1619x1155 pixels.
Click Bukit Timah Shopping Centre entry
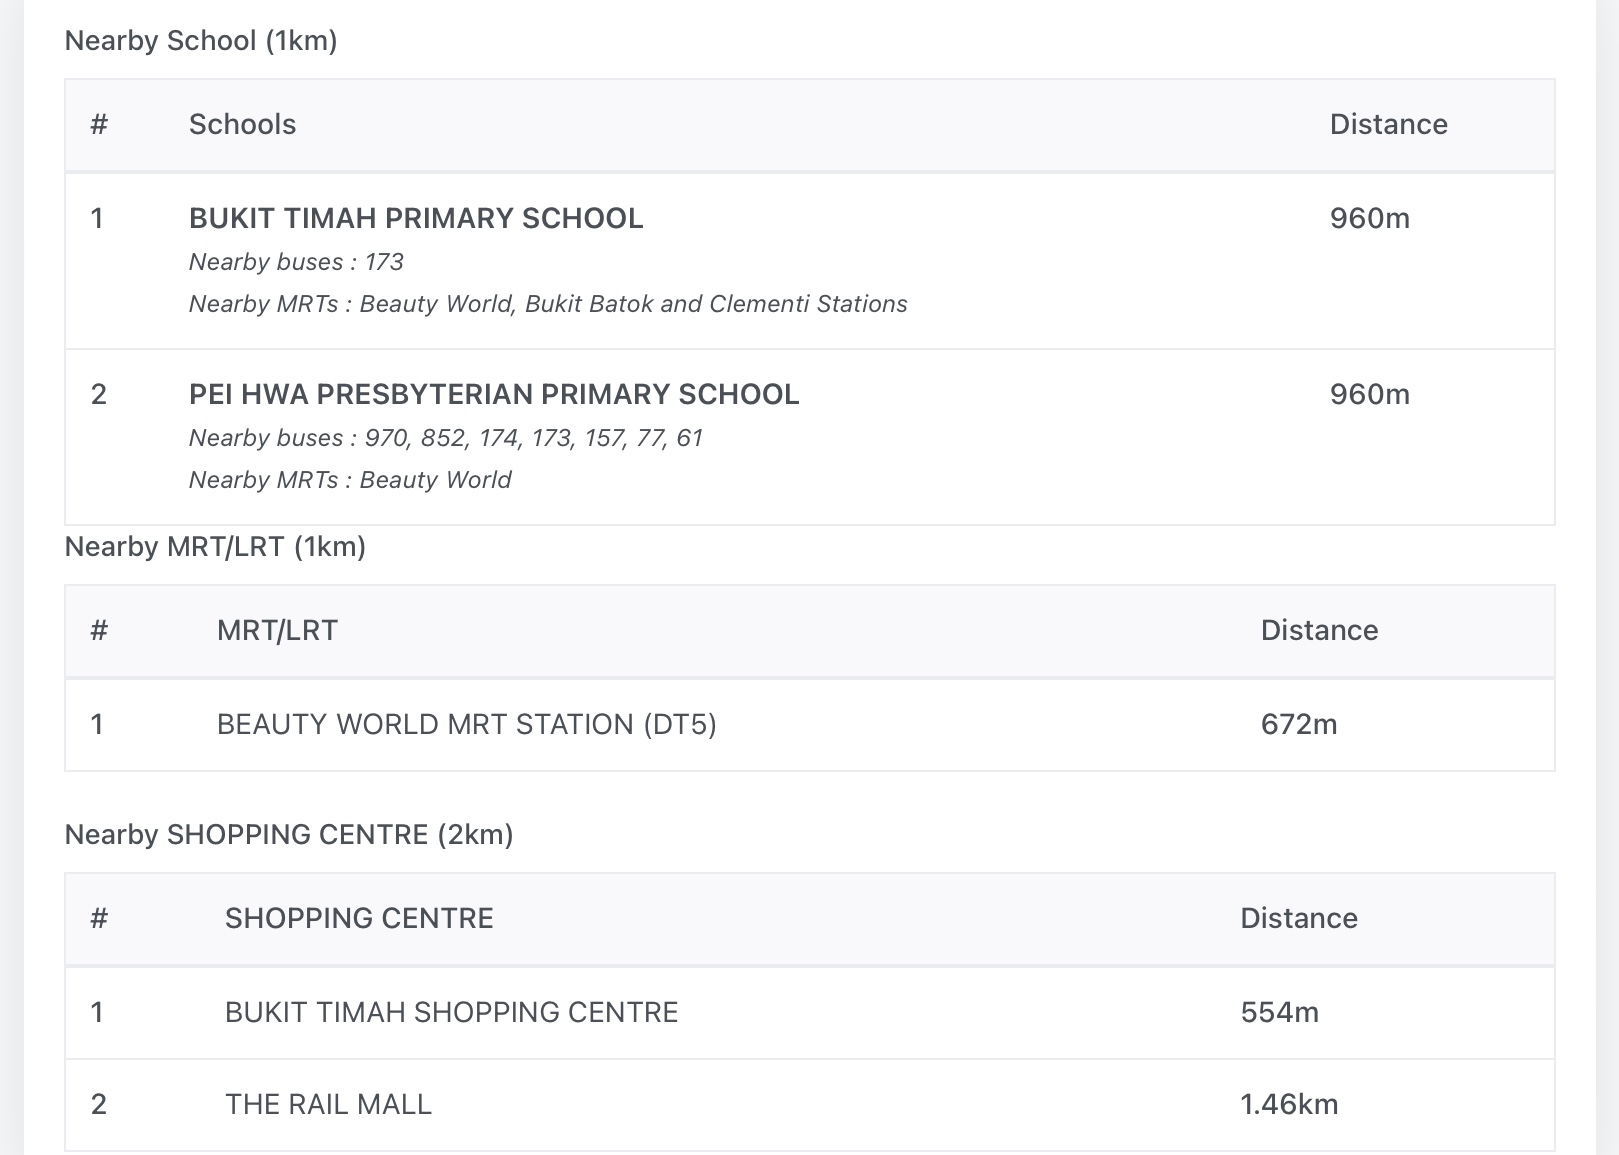tap(451, 1012)
